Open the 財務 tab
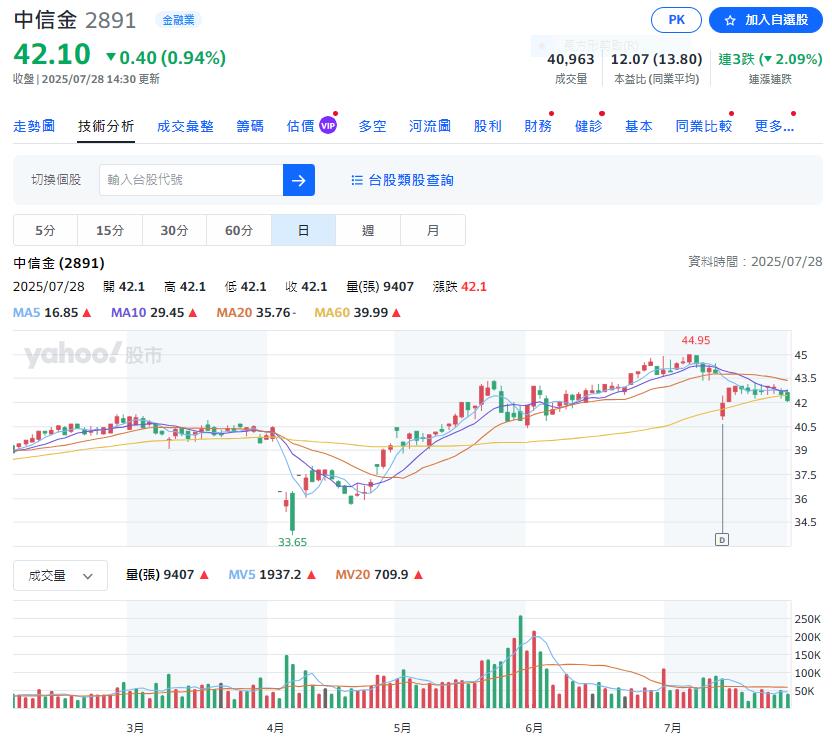 point(538,126)
